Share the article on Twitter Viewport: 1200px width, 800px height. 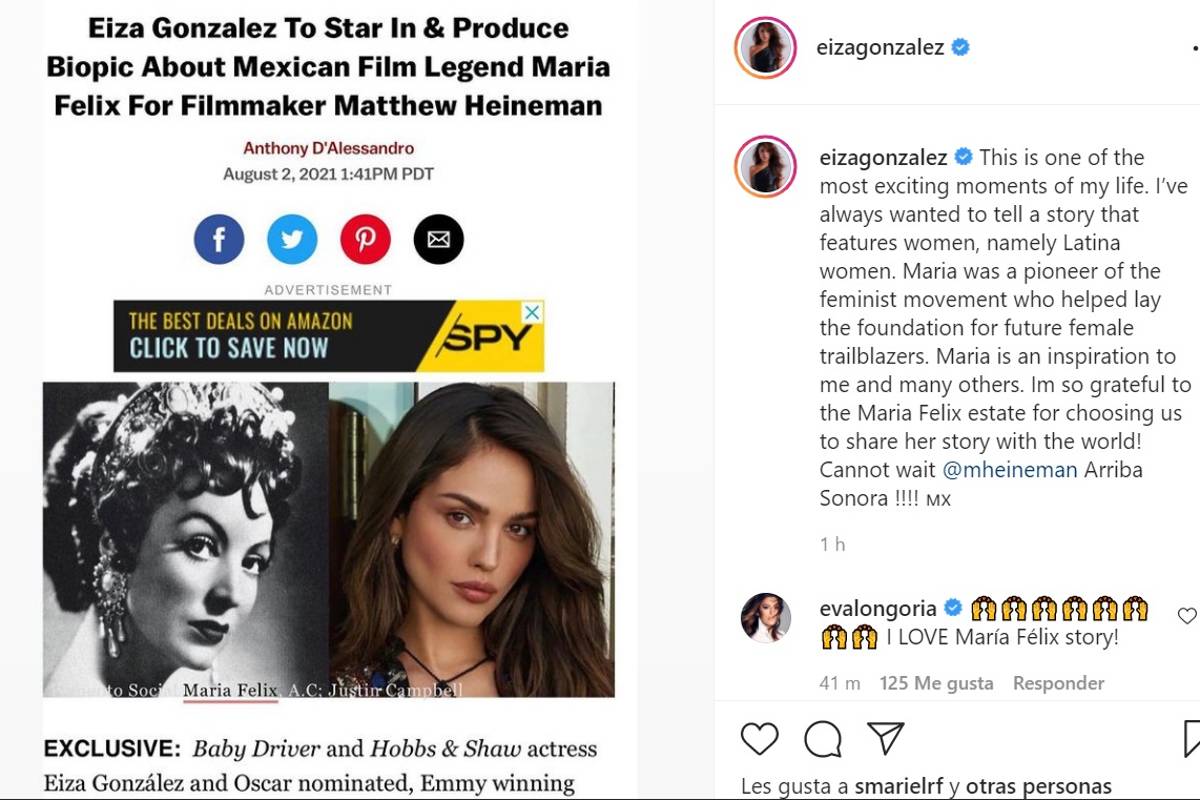(292, 239)
